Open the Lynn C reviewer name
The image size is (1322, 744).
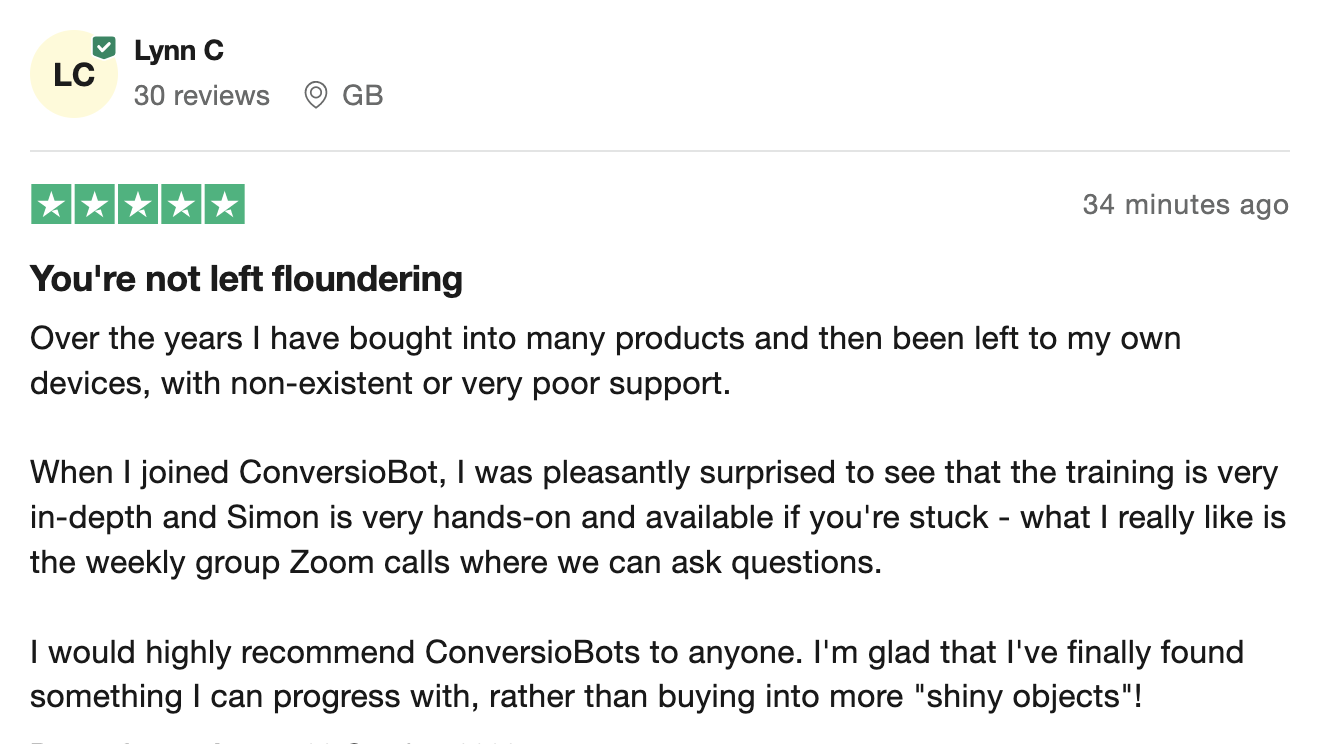(x=179, y=50)
